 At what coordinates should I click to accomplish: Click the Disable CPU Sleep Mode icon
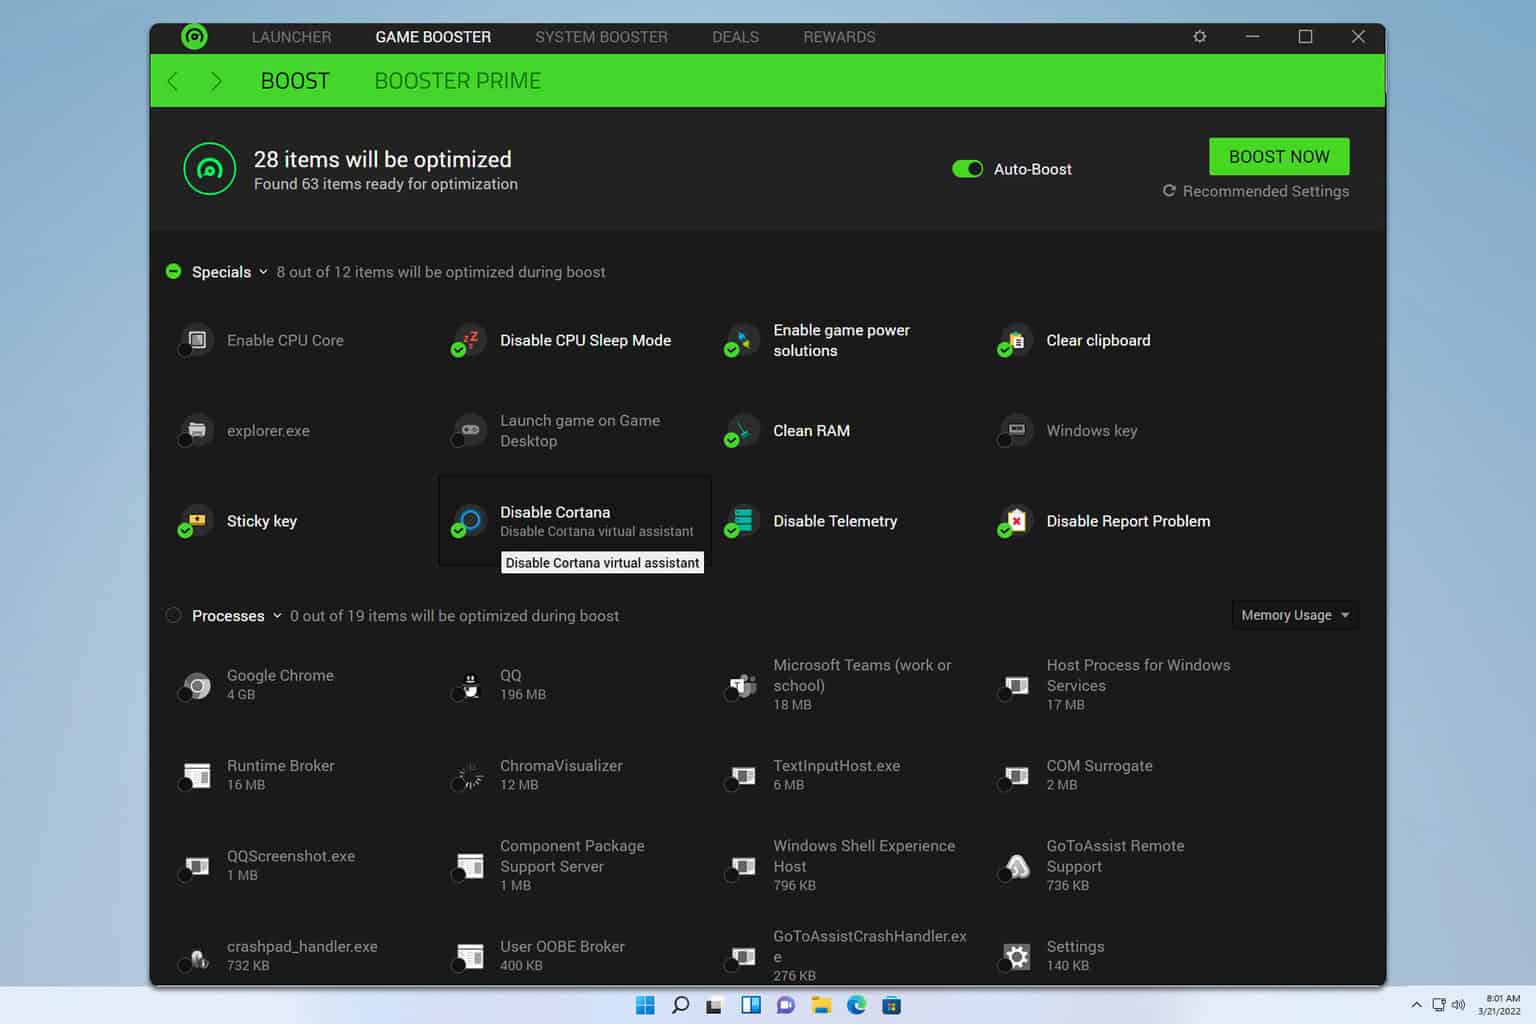(x=470, y=340)
